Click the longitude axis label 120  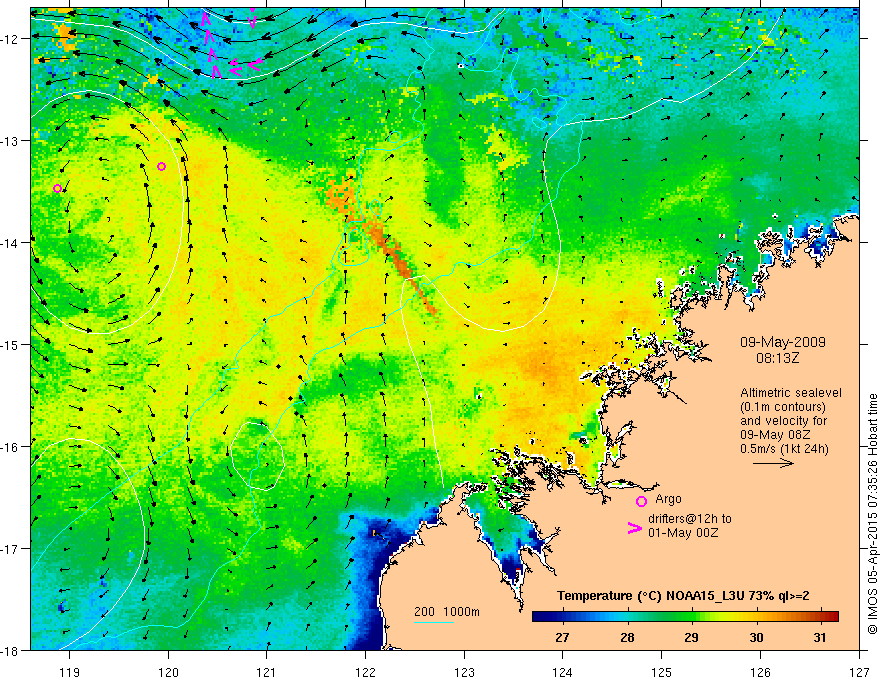pyautogui.click(x=168, y=672)
